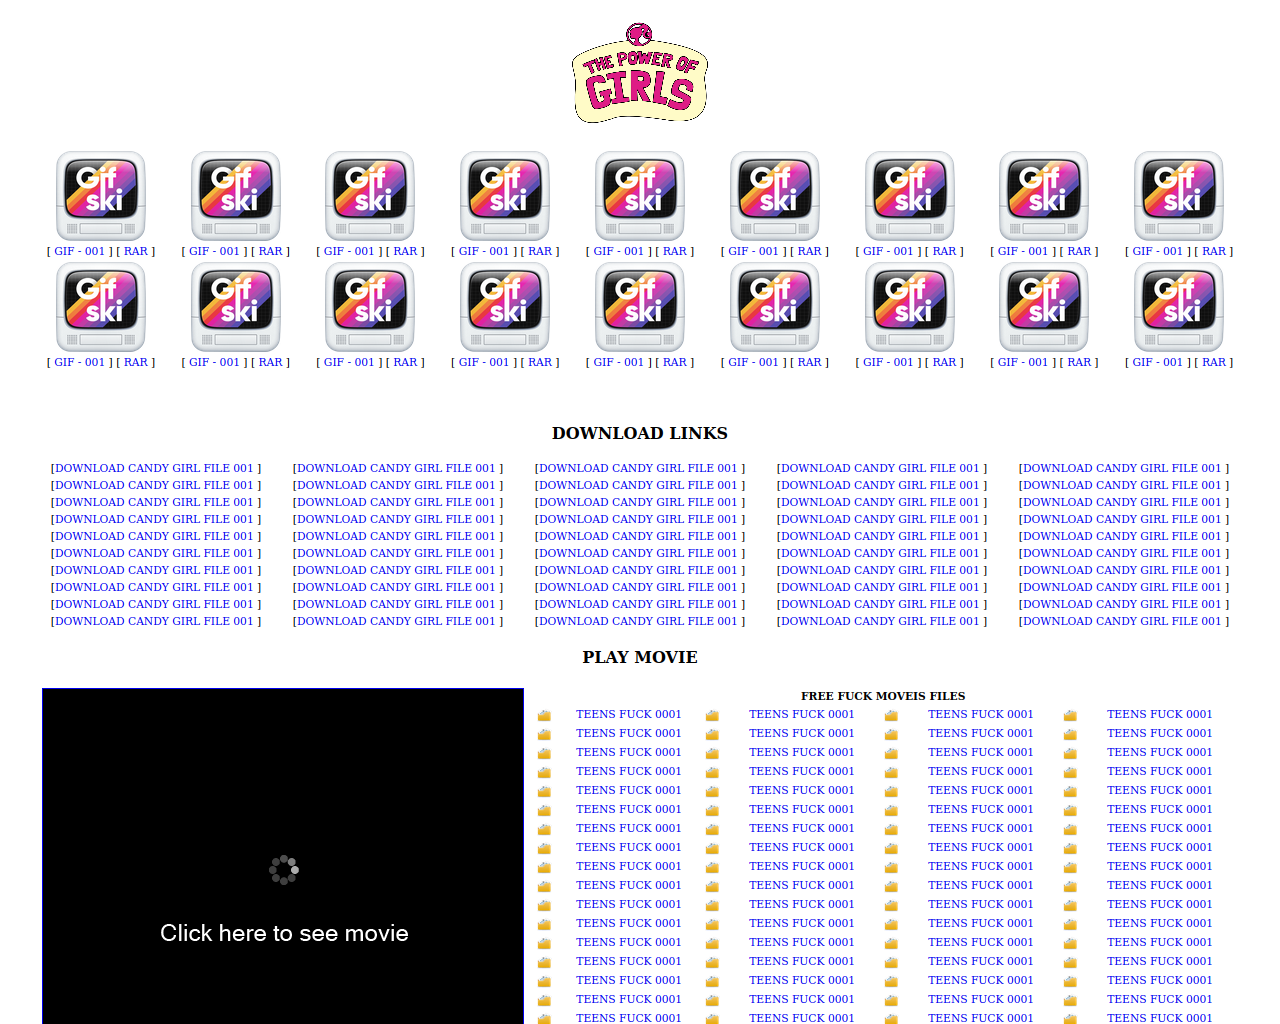Click 'Click here to see movie' text

tap(284, 933)
